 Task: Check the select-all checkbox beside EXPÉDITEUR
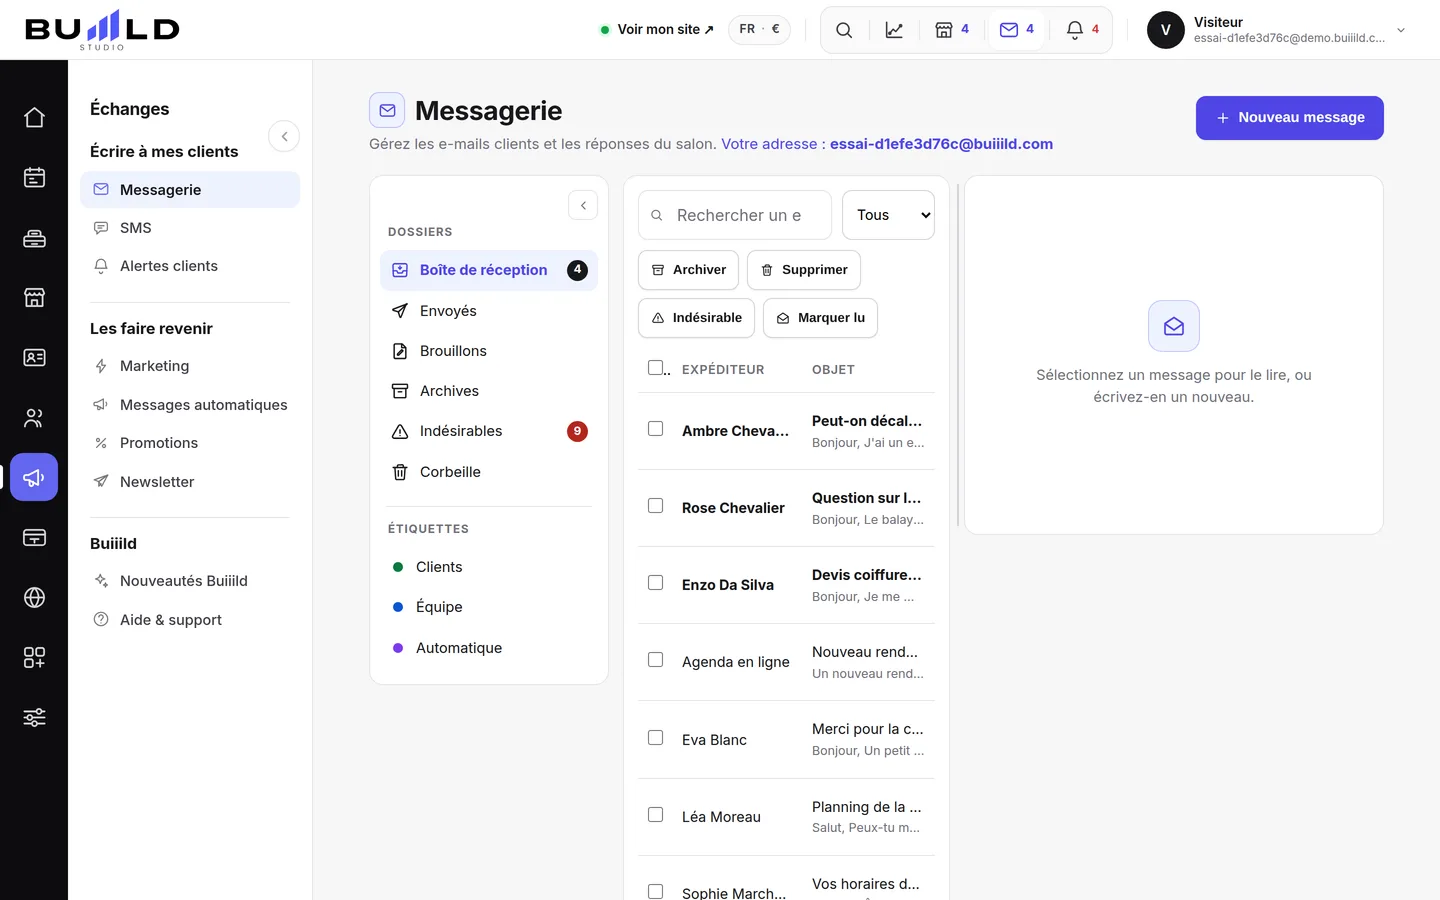(x=655, y=368)
